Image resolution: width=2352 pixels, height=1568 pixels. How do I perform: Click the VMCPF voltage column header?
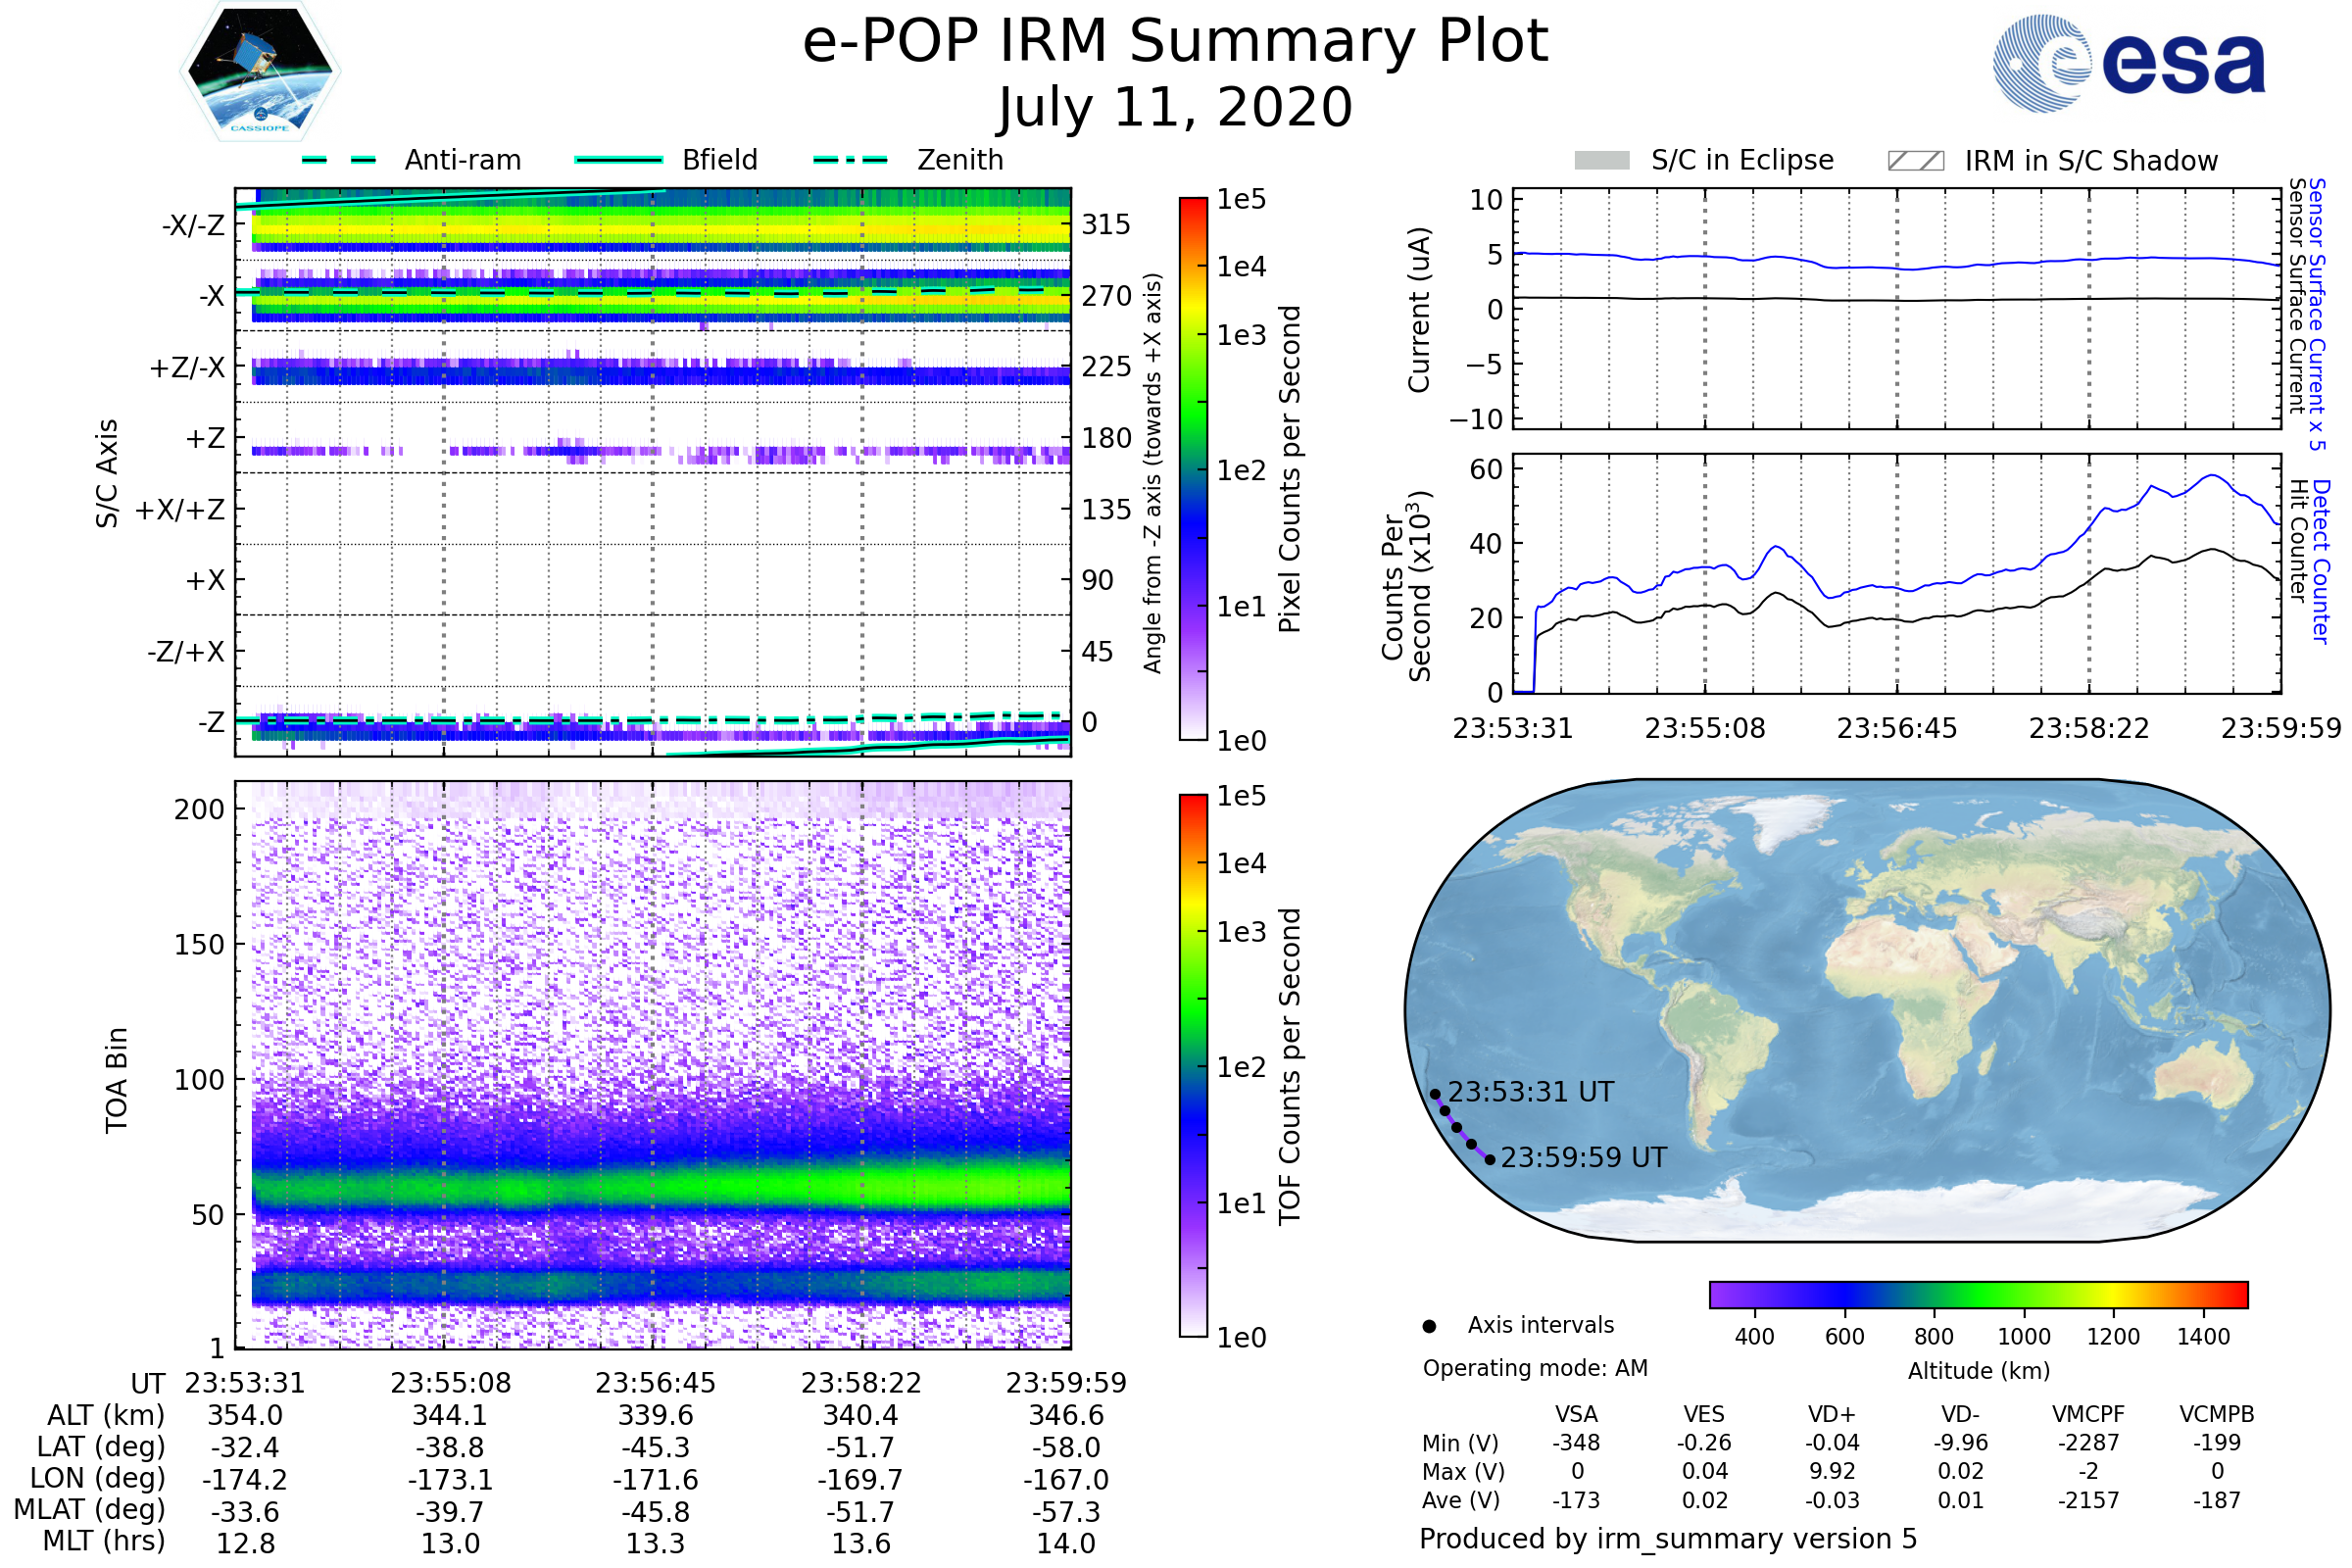2088,1414
